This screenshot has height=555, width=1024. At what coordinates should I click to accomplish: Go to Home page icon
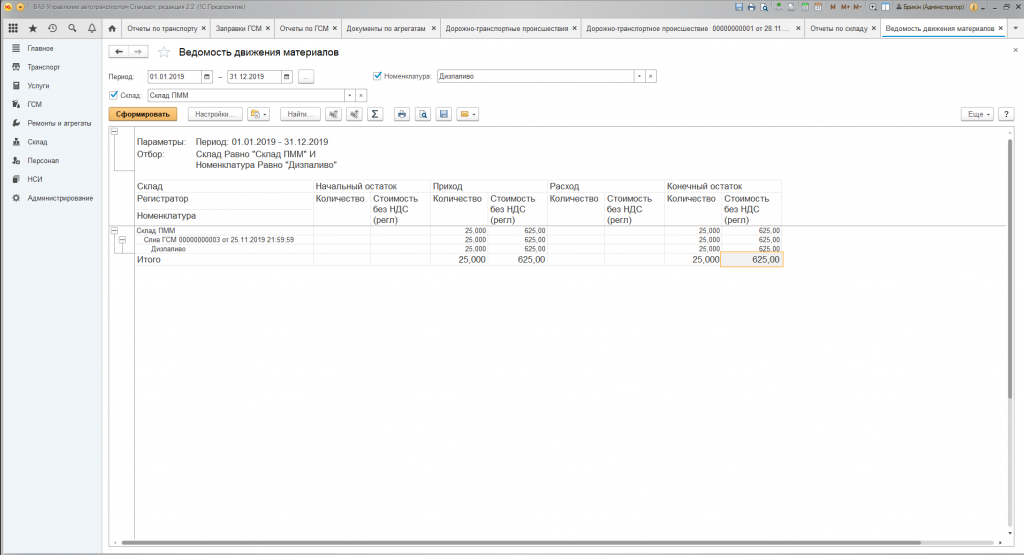(112, 29)
